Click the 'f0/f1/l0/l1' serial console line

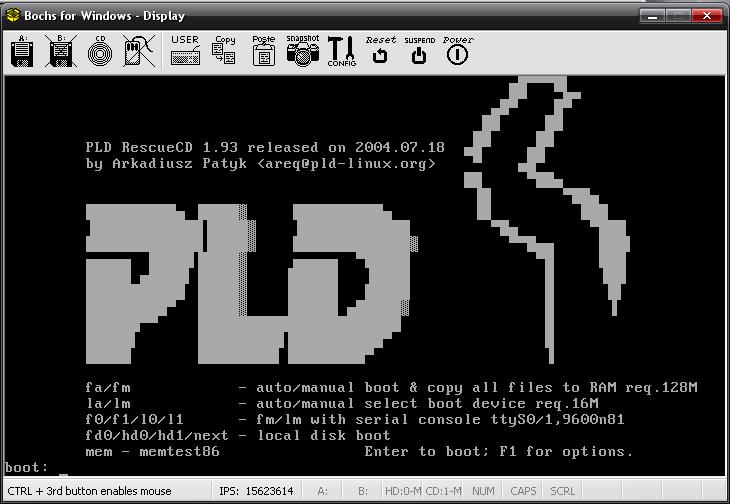[355, 419]
